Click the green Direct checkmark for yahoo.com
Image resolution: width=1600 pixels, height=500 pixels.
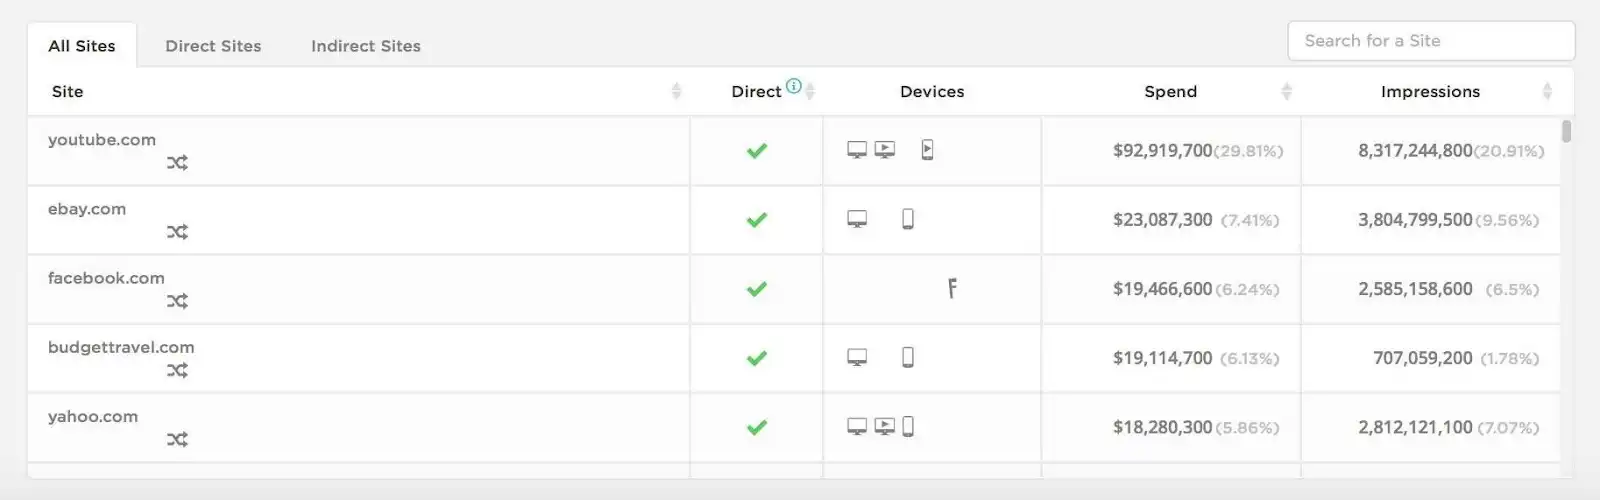click(757, 427)
